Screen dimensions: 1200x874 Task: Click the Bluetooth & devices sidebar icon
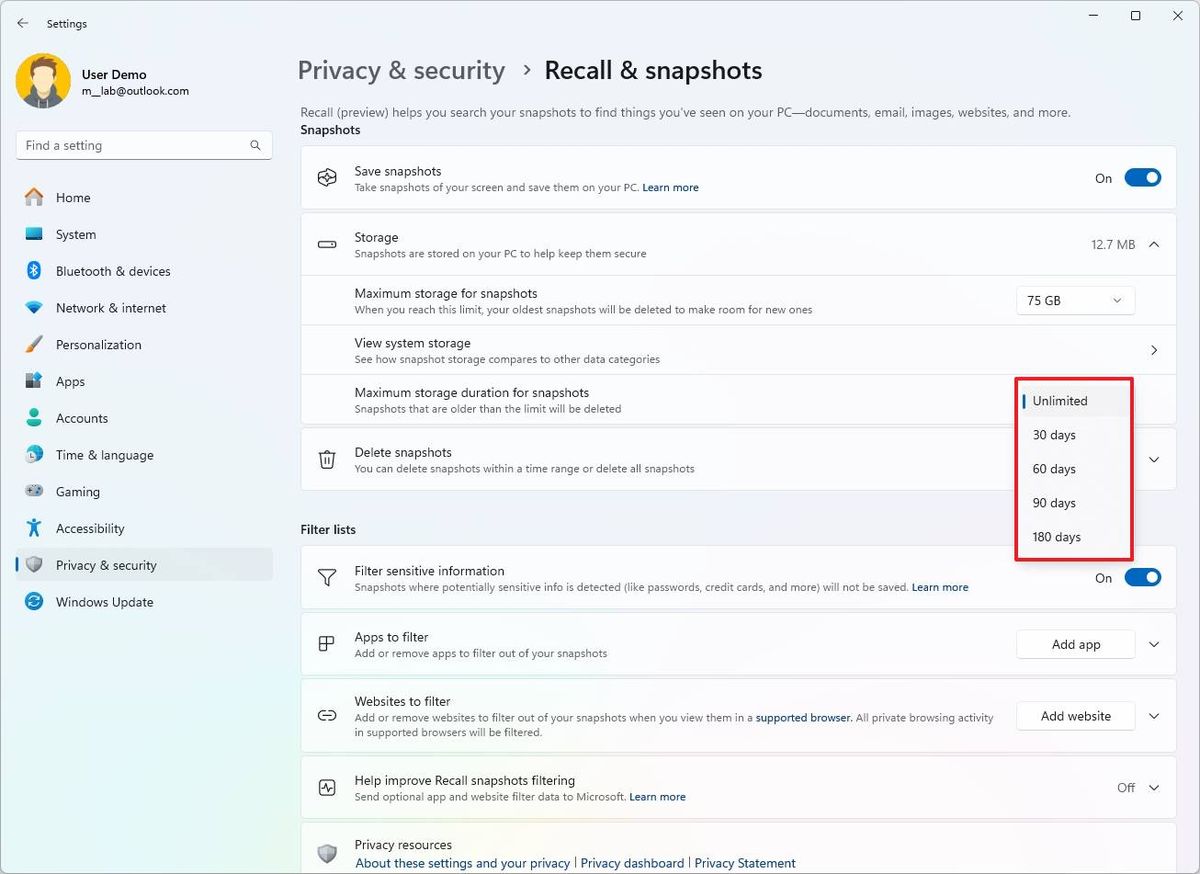click(34, 271)
